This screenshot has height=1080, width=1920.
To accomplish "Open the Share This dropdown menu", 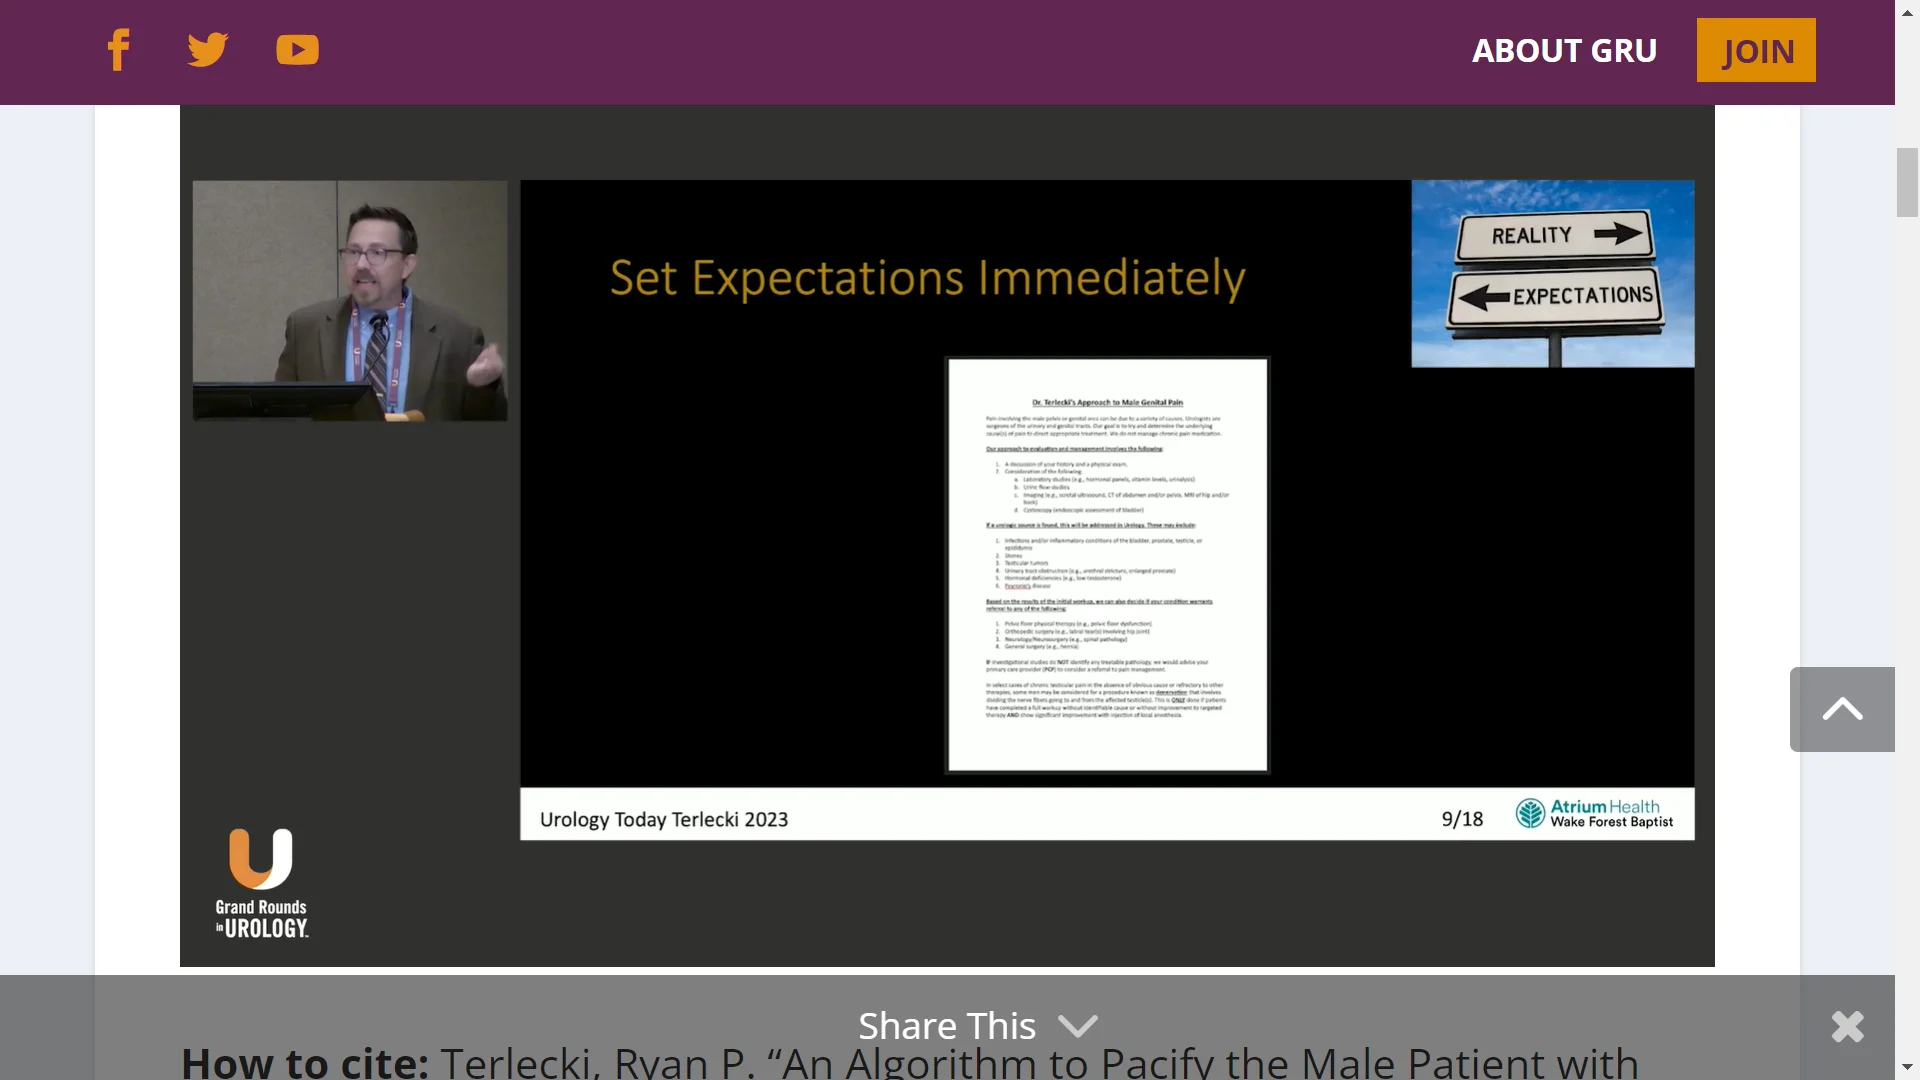I will coord(947,1025).
